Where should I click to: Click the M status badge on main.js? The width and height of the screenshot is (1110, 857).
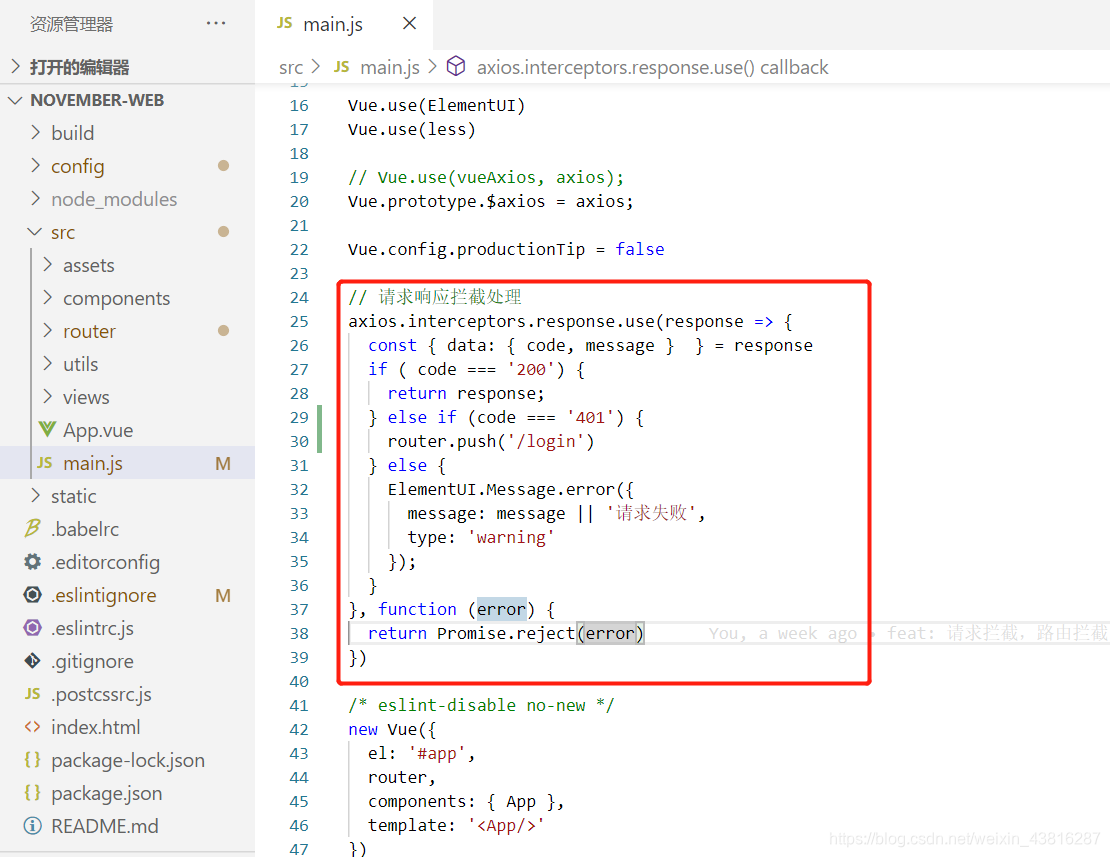[223, 464]
